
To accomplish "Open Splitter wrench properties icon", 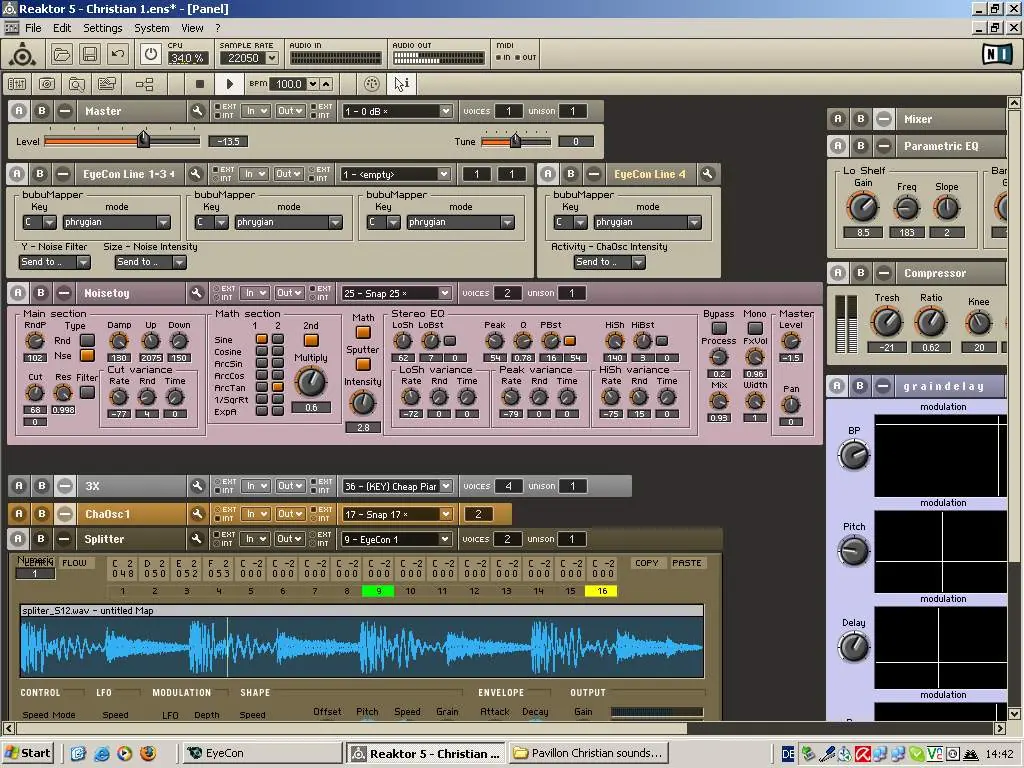I will [196, 539].
